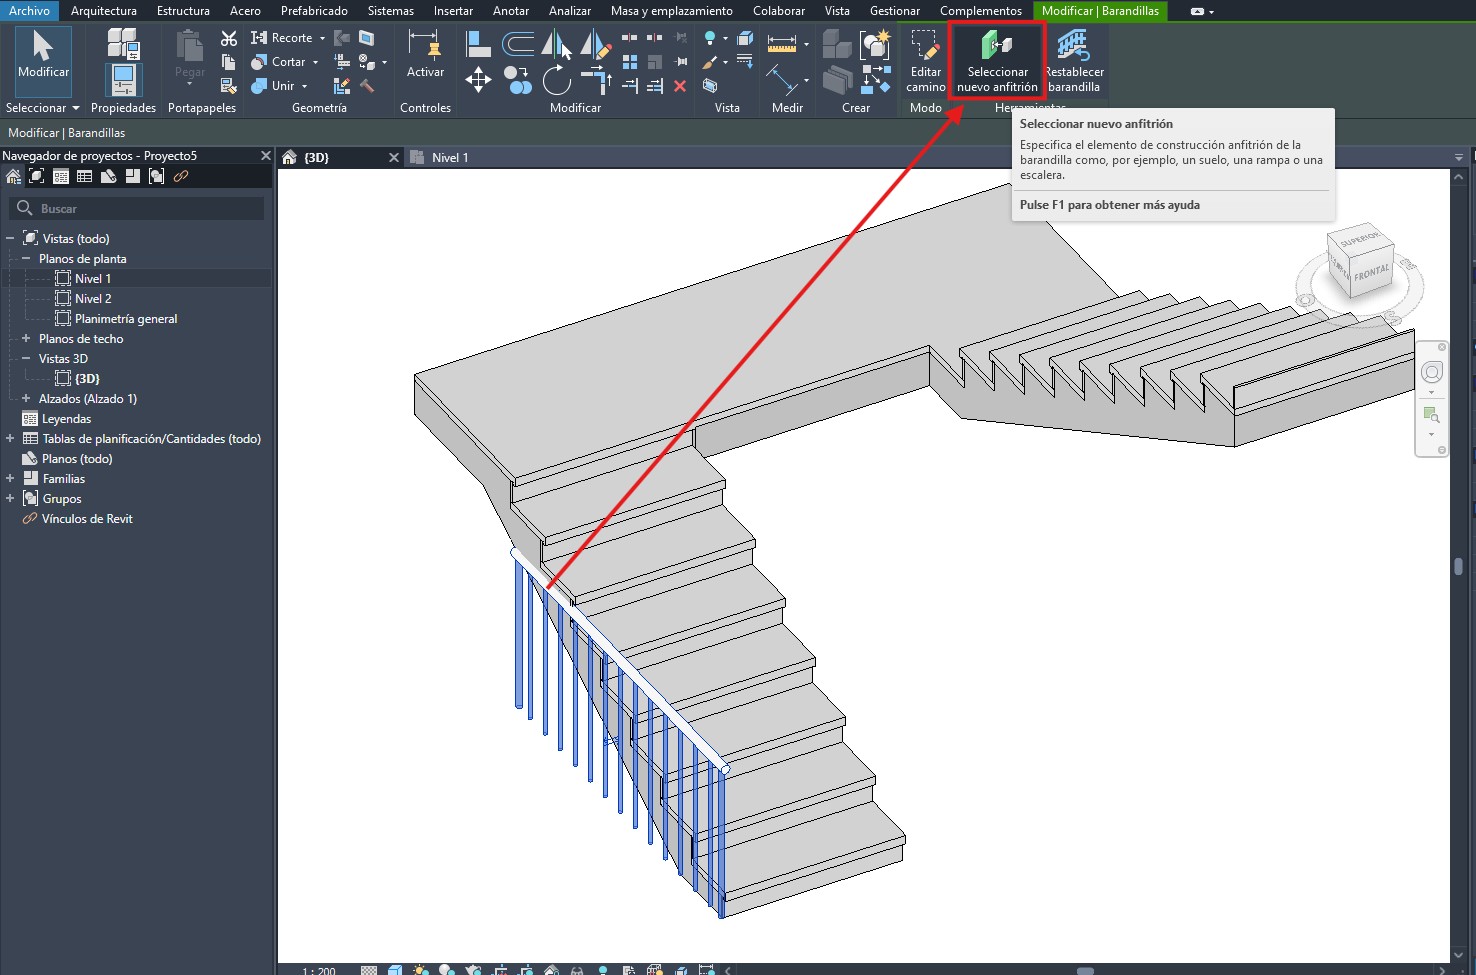Toggle shadows icon in view control bar
This screenshot has width=1476, height=975.
[x=446, y=970]
